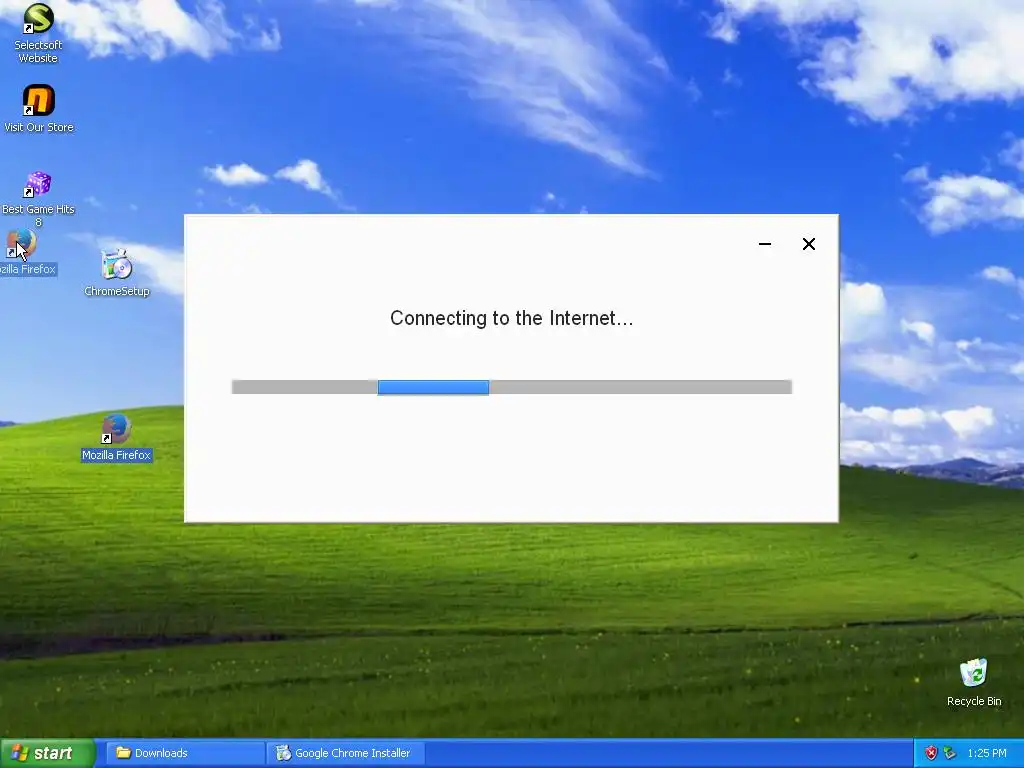Switch to Google Chrome Installer taskbar item

tap(346, 753)
